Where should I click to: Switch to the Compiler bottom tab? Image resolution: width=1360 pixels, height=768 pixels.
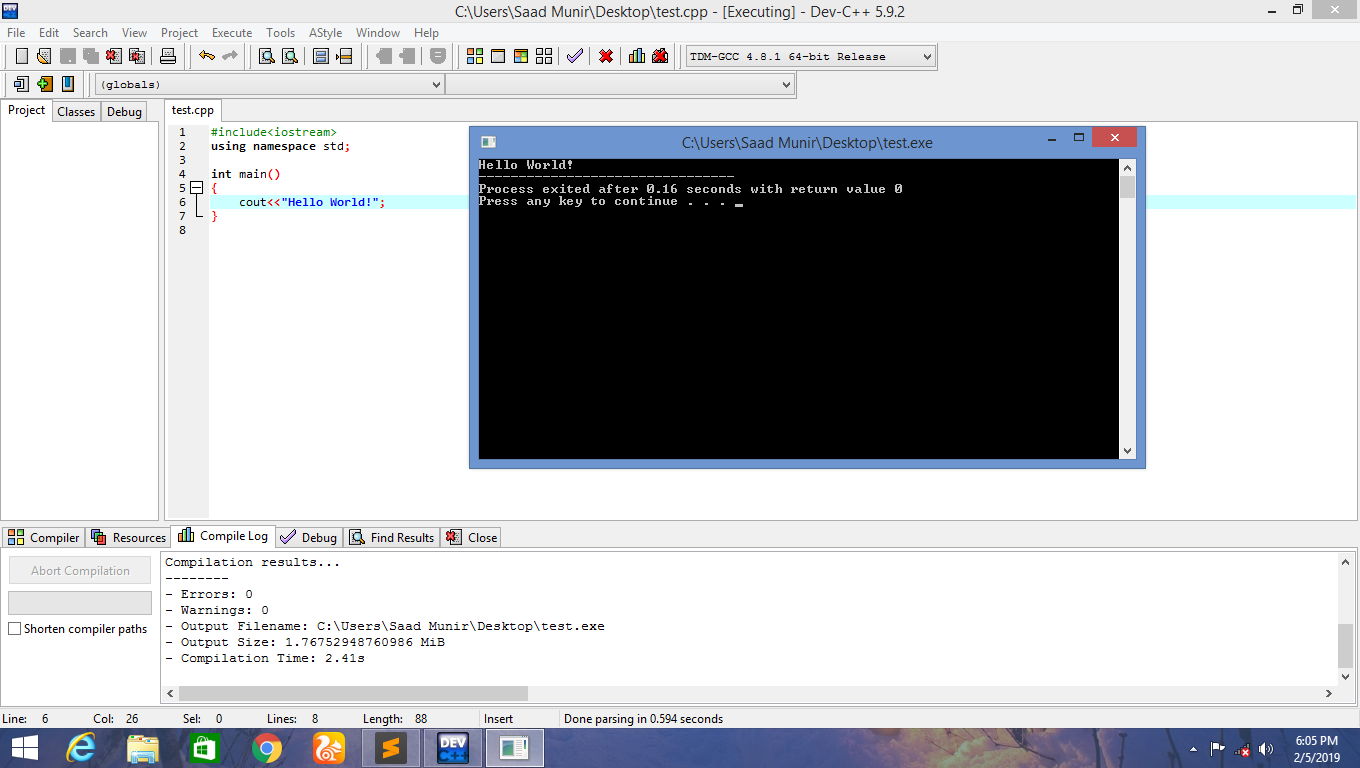[44, 537]
